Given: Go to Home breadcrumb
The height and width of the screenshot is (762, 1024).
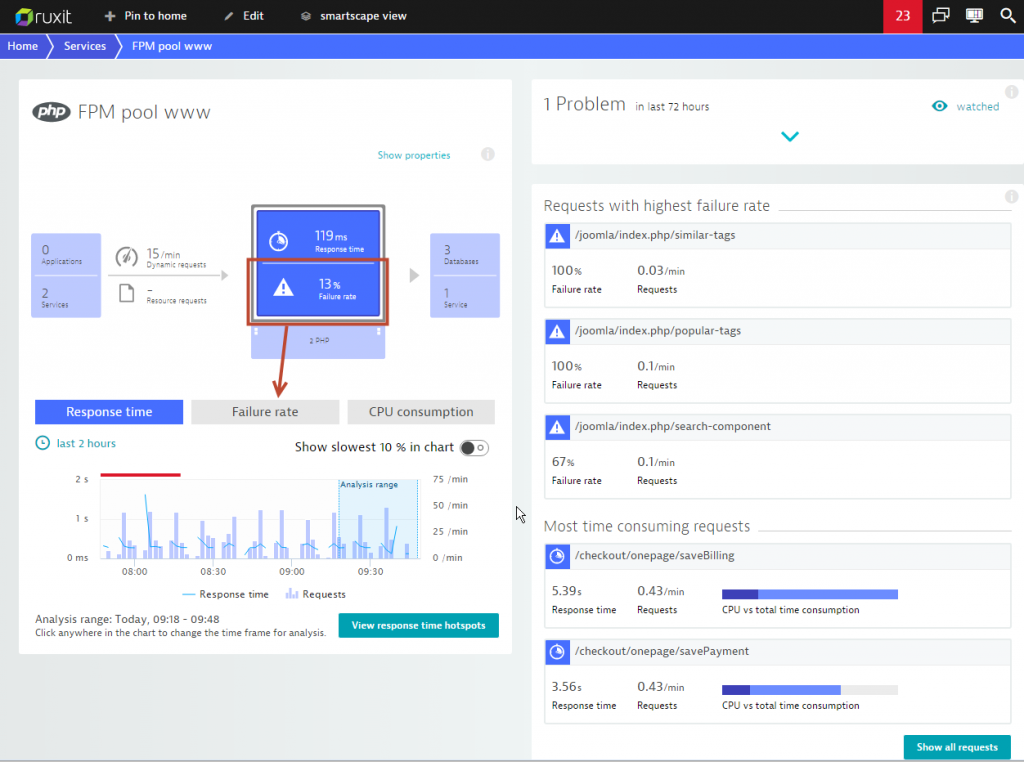Looking at the screenshot, I should pyautogui.click(x=23, y=46).
